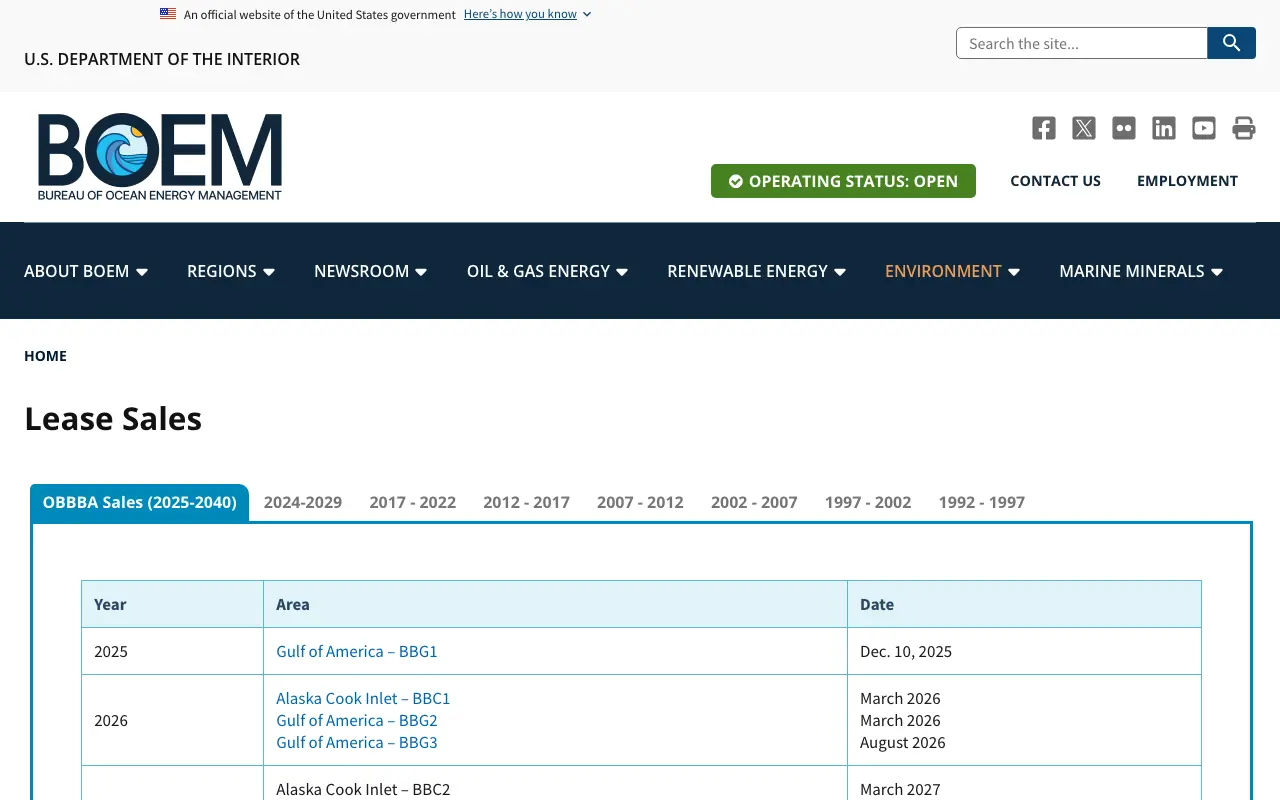1280x800 pixels.
Task: Expand the Marine Minerals menu
Action: [x=1141, y=271]
